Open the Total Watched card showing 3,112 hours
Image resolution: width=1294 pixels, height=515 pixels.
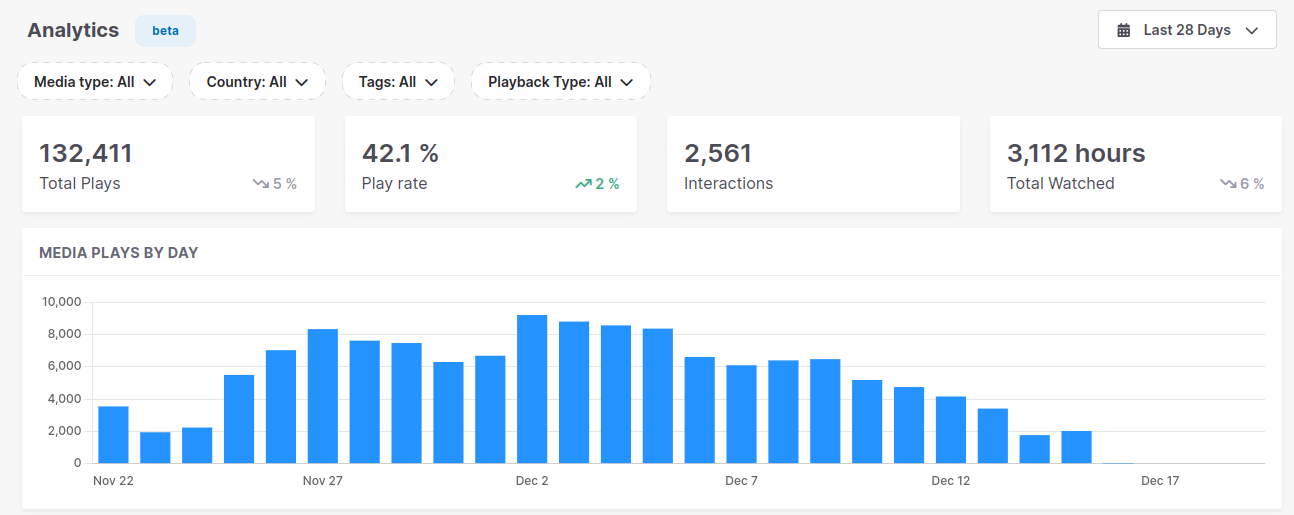click(x=1136, y=164)
